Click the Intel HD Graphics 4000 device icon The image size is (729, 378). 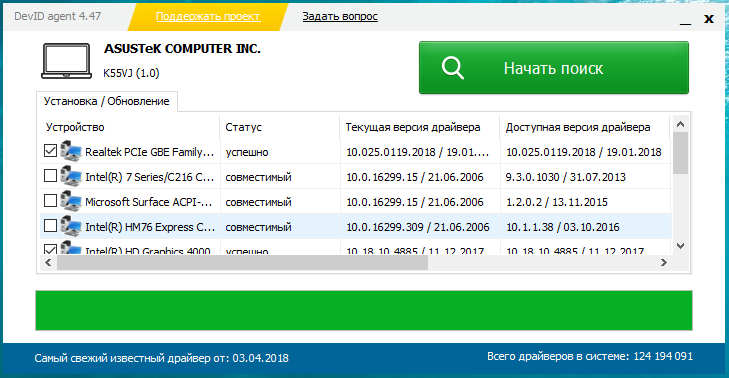71,248
